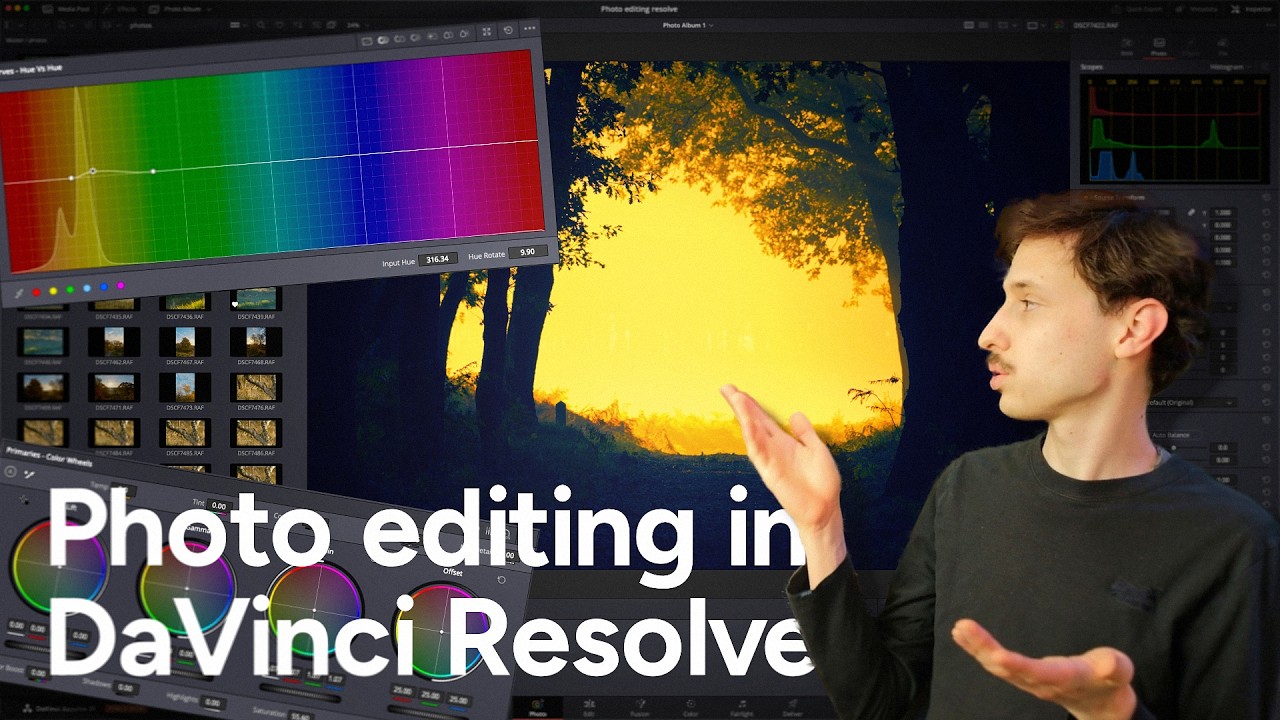Click the magenta hue preset dot
This screenshot has height=720, width=1280.
[121, 285]
